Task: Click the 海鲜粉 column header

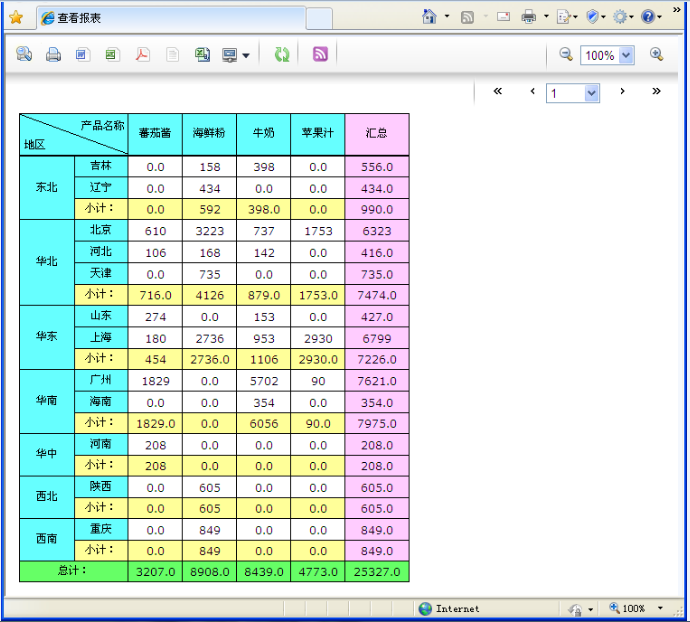Action: click(x=209, y=134)
